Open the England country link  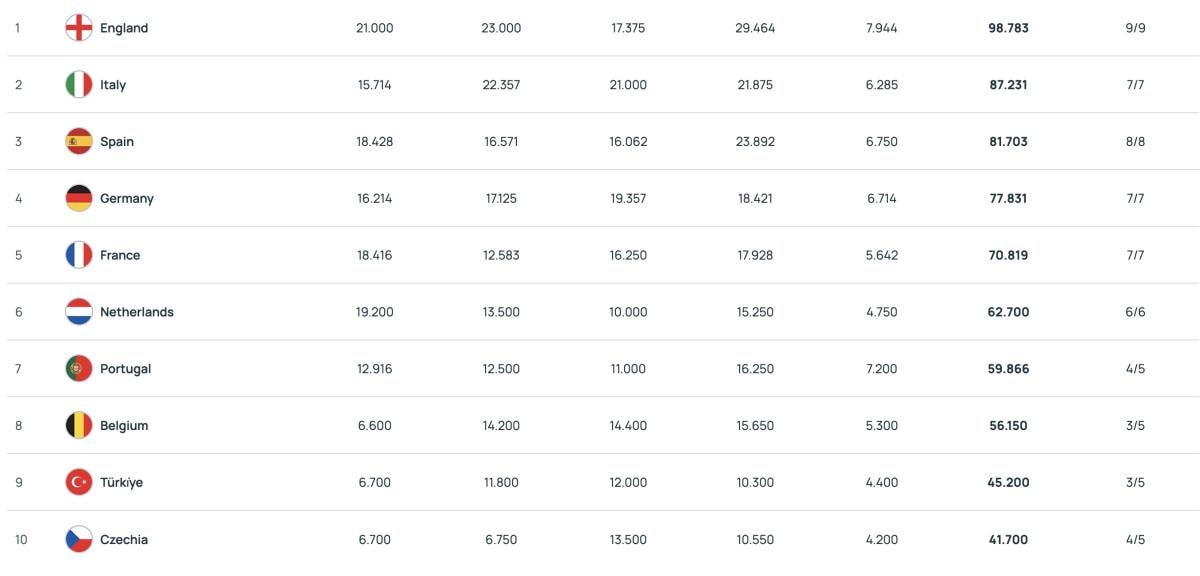[x=124, y=28]
